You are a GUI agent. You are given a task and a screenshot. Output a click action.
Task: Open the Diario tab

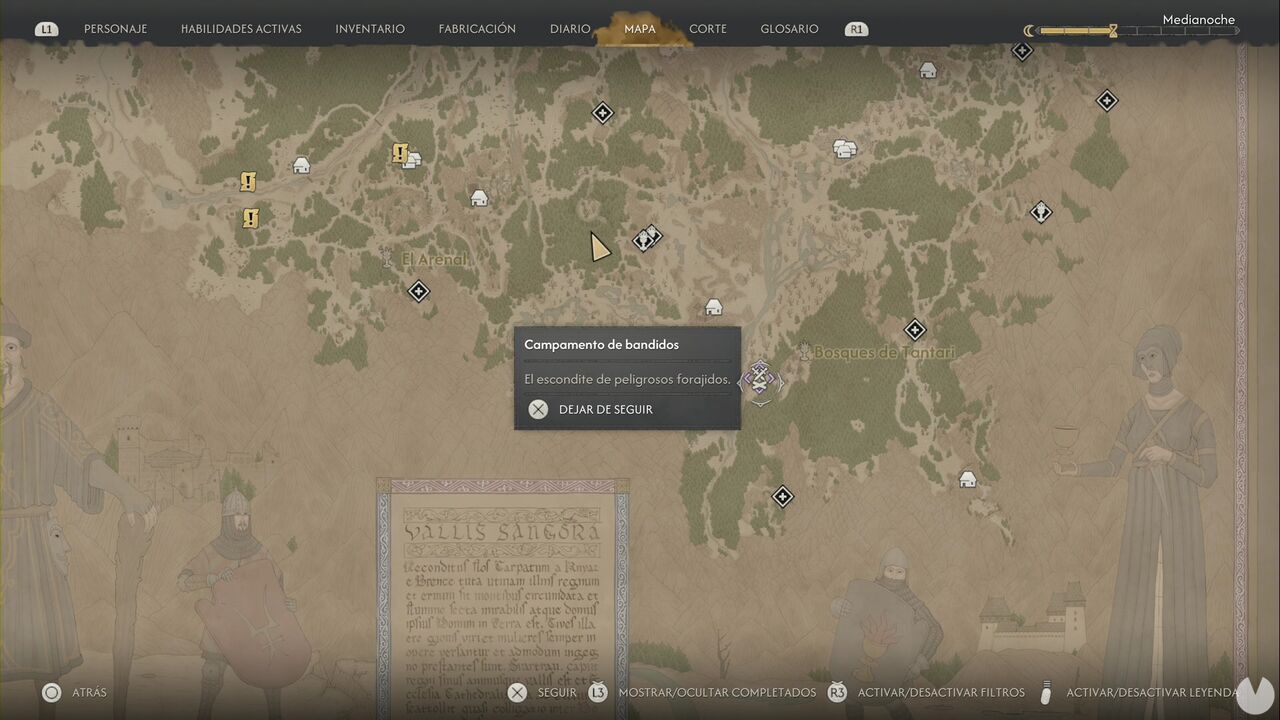(570, 29)
